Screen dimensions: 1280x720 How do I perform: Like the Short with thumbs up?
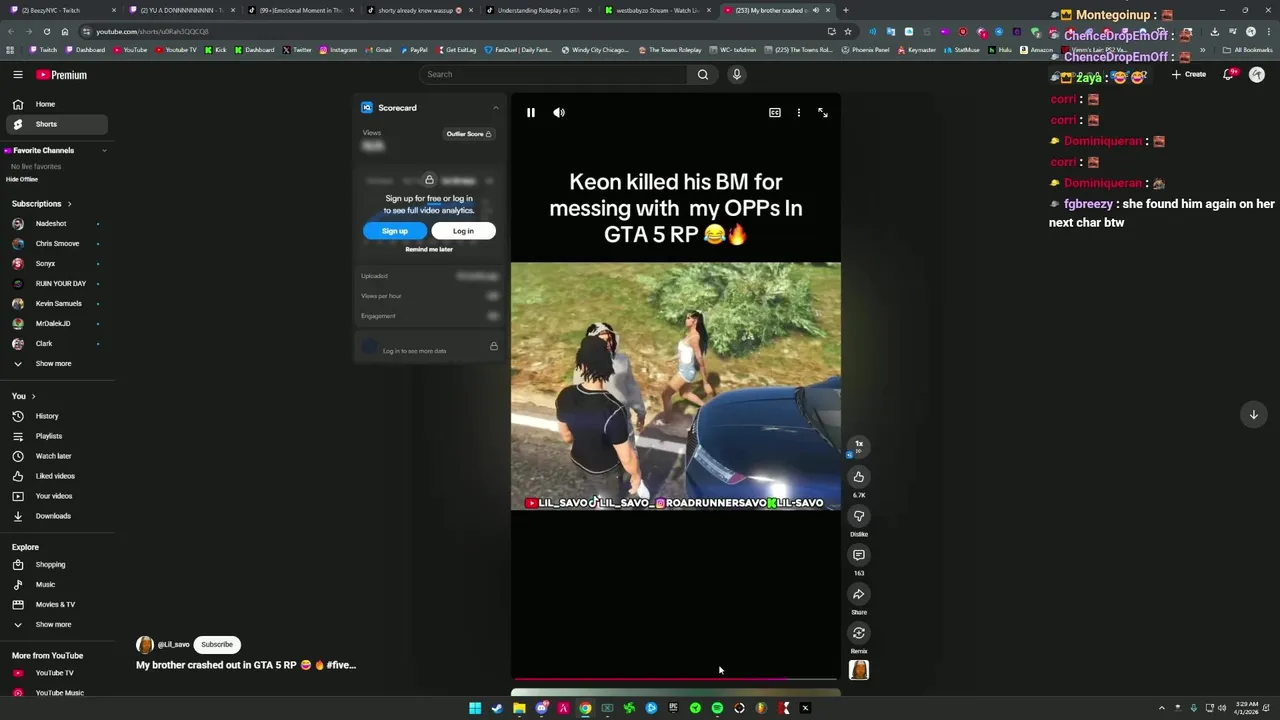coord(859,477)
